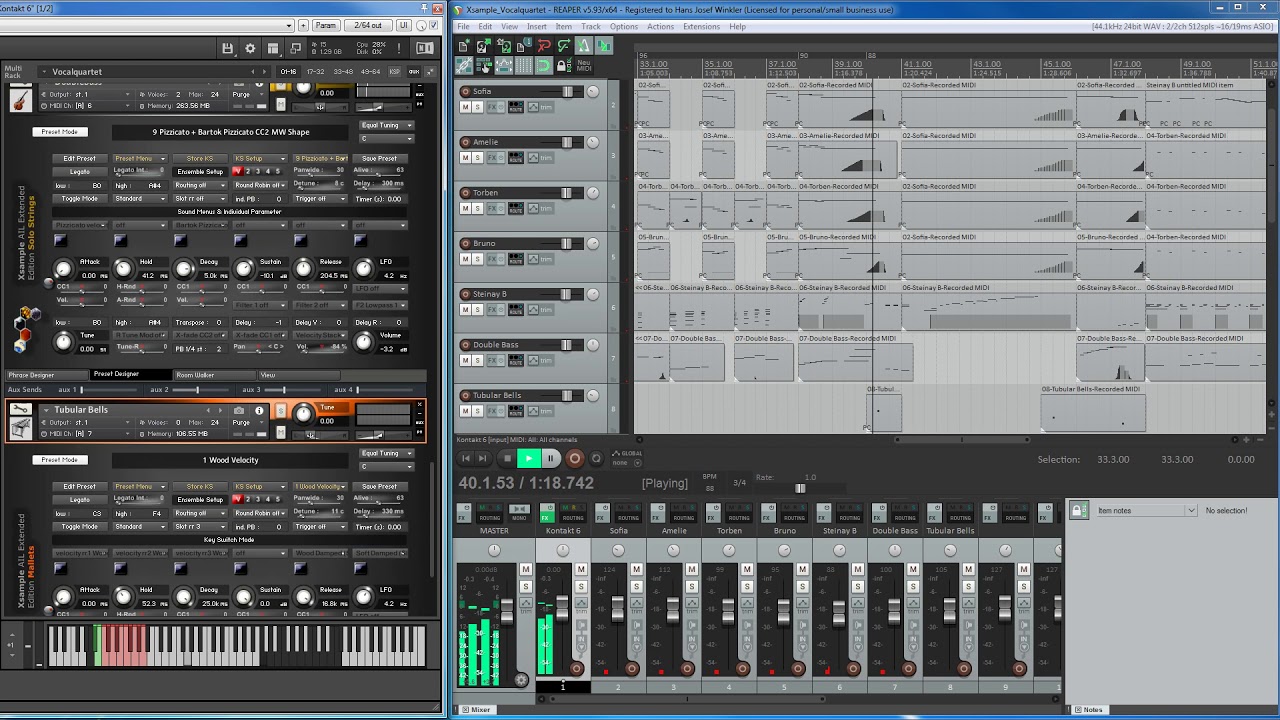
Task: Open FX button on Sofia track panel
Action: point(493,107)
